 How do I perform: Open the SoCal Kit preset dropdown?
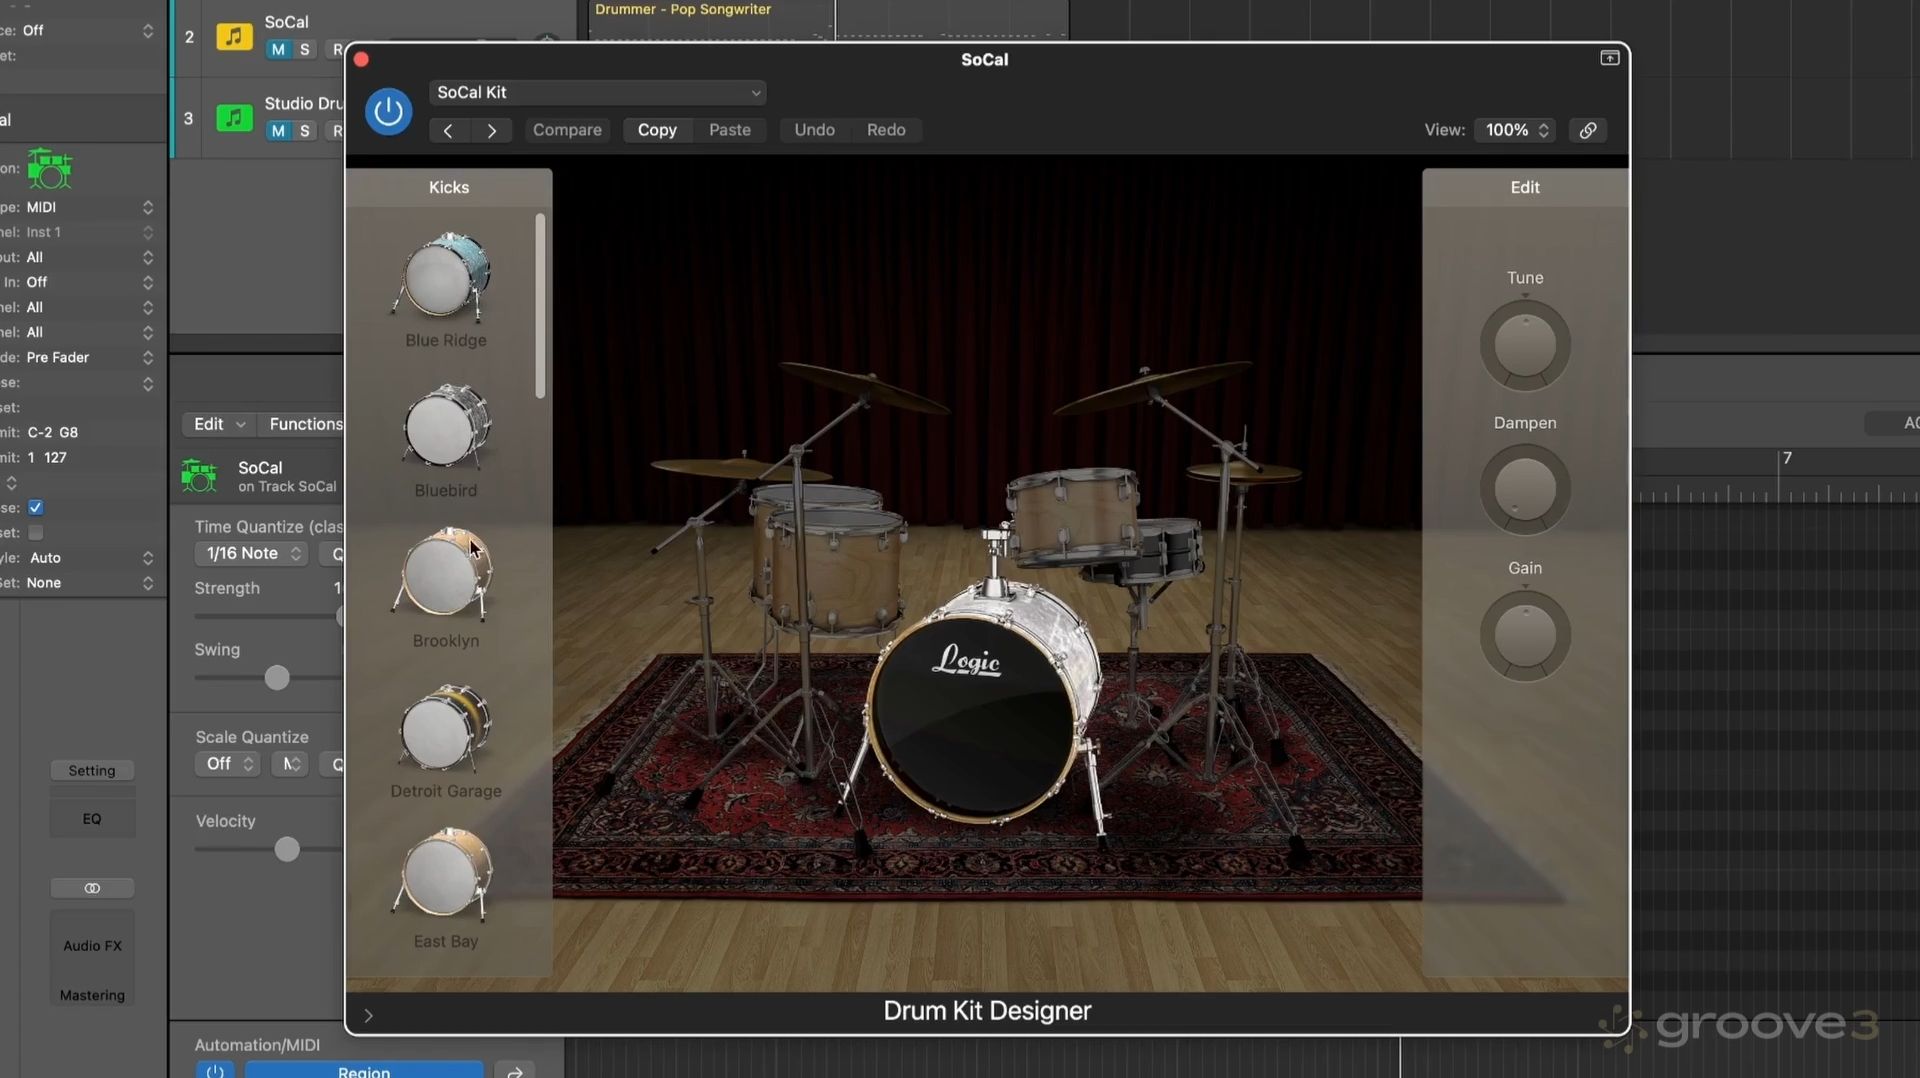coord(597,92)
